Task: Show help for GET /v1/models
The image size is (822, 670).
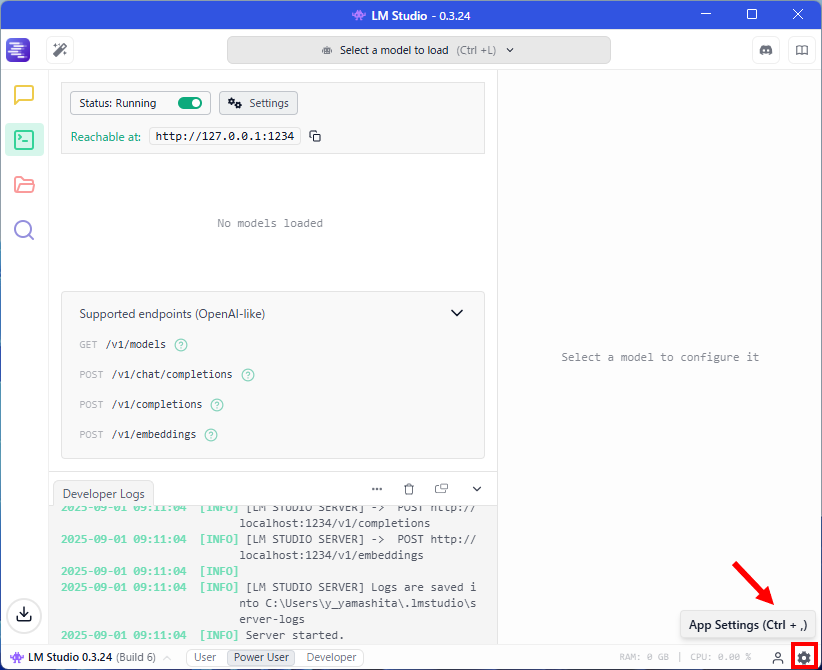Action: pyautogui.click(x=181, y=345)
